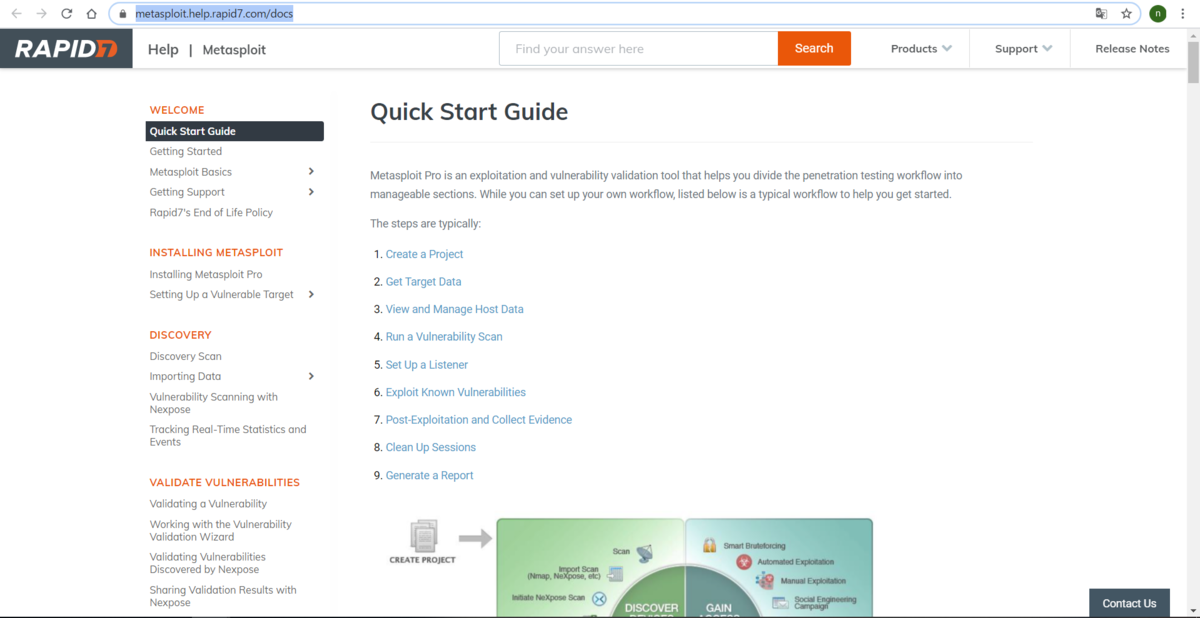1200x618 pixels.
Task: Bookmark this page with the star icon
Action: tap(1127, 14)
